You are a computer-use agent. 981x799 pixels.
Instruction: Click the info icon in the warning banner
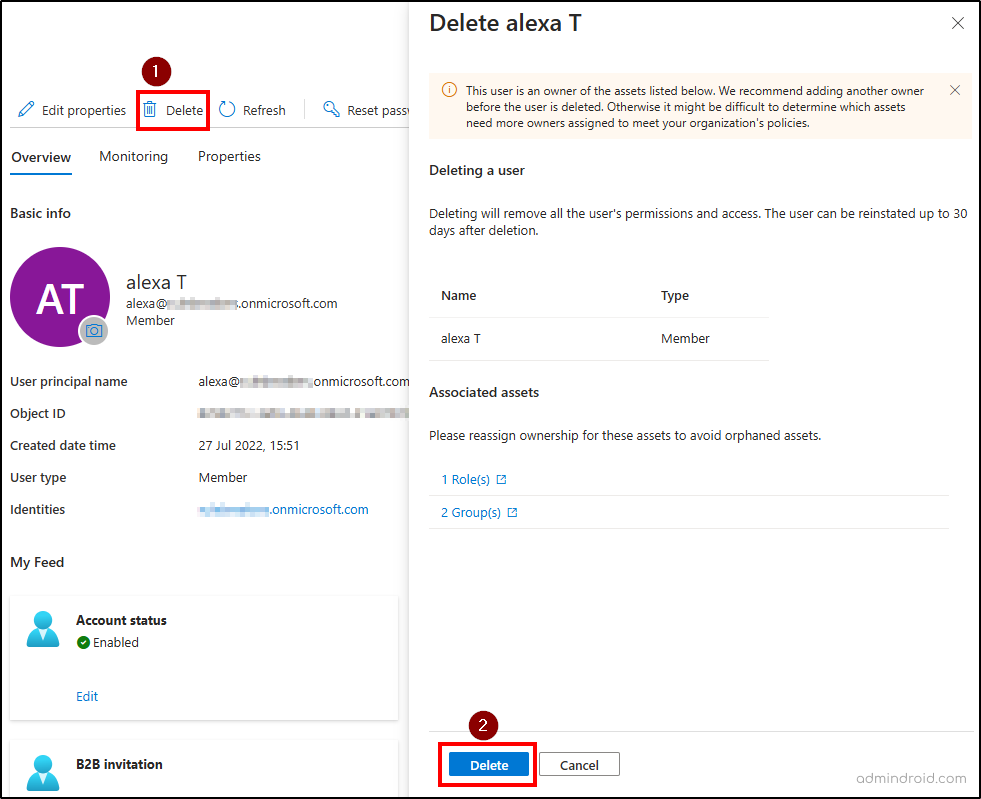(449, 89)
